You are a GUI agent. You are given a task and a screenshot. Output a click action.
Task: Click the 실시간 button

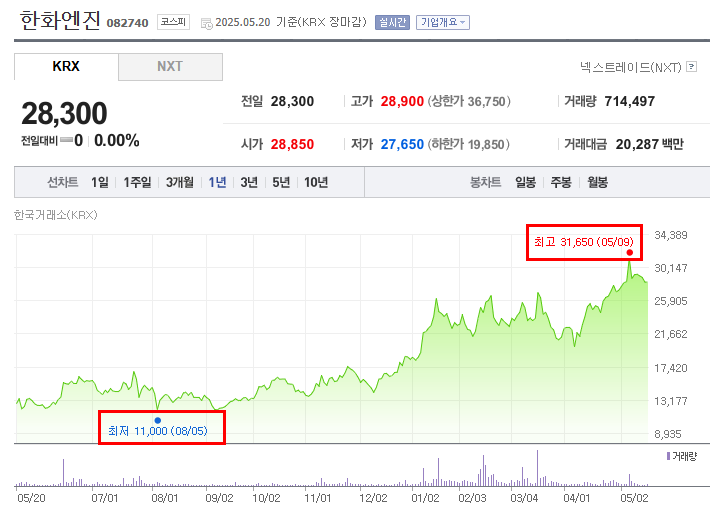point(392,22)
